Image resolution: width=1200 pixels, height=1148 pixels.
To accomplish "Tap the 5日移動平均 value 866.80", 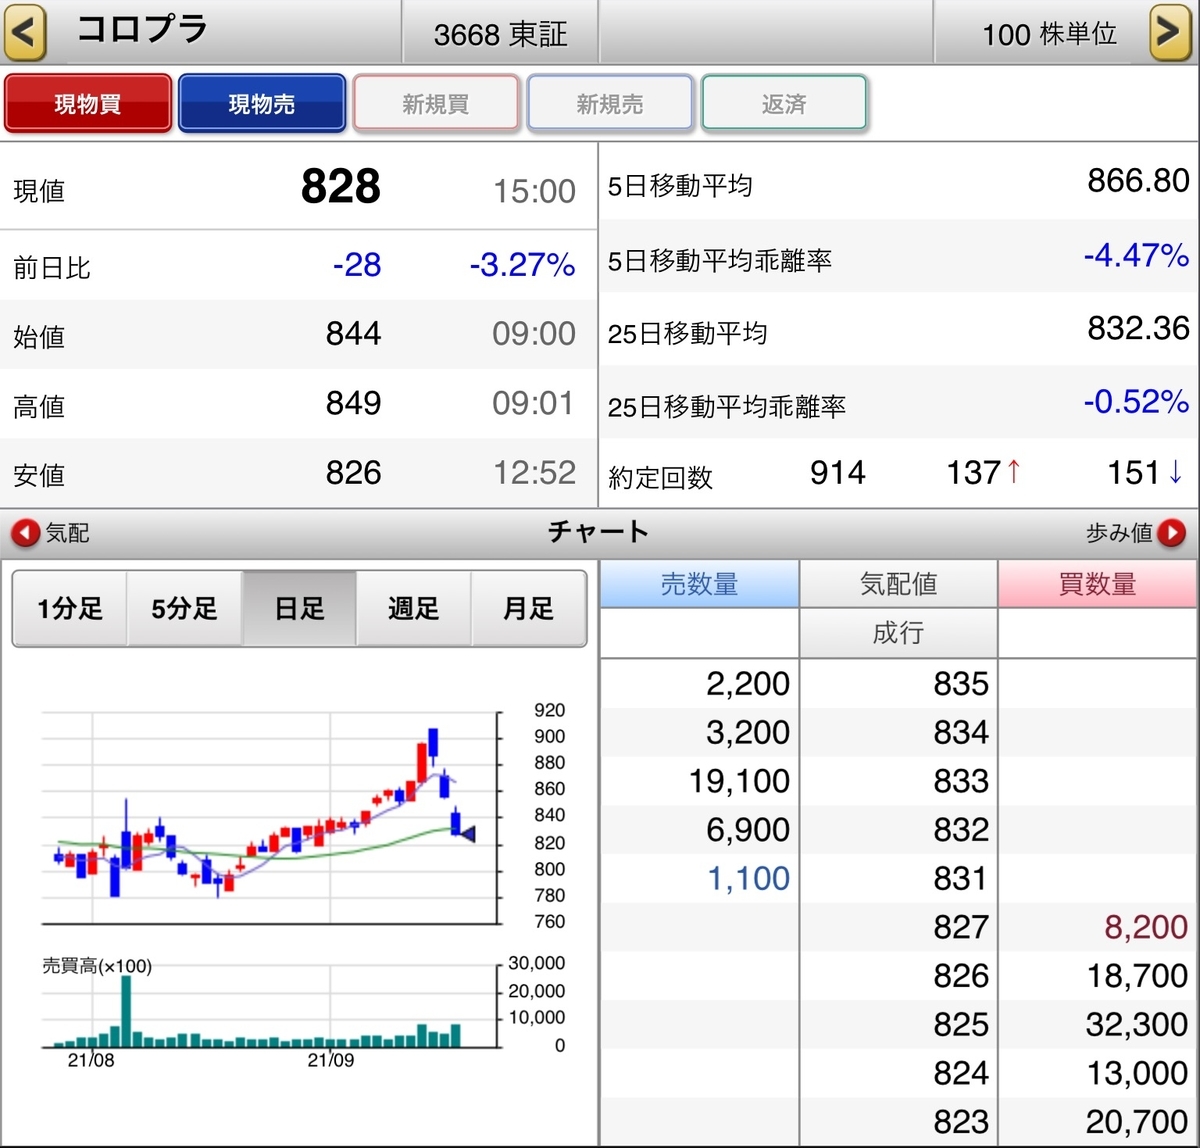I will click(x=1138, y=181).
